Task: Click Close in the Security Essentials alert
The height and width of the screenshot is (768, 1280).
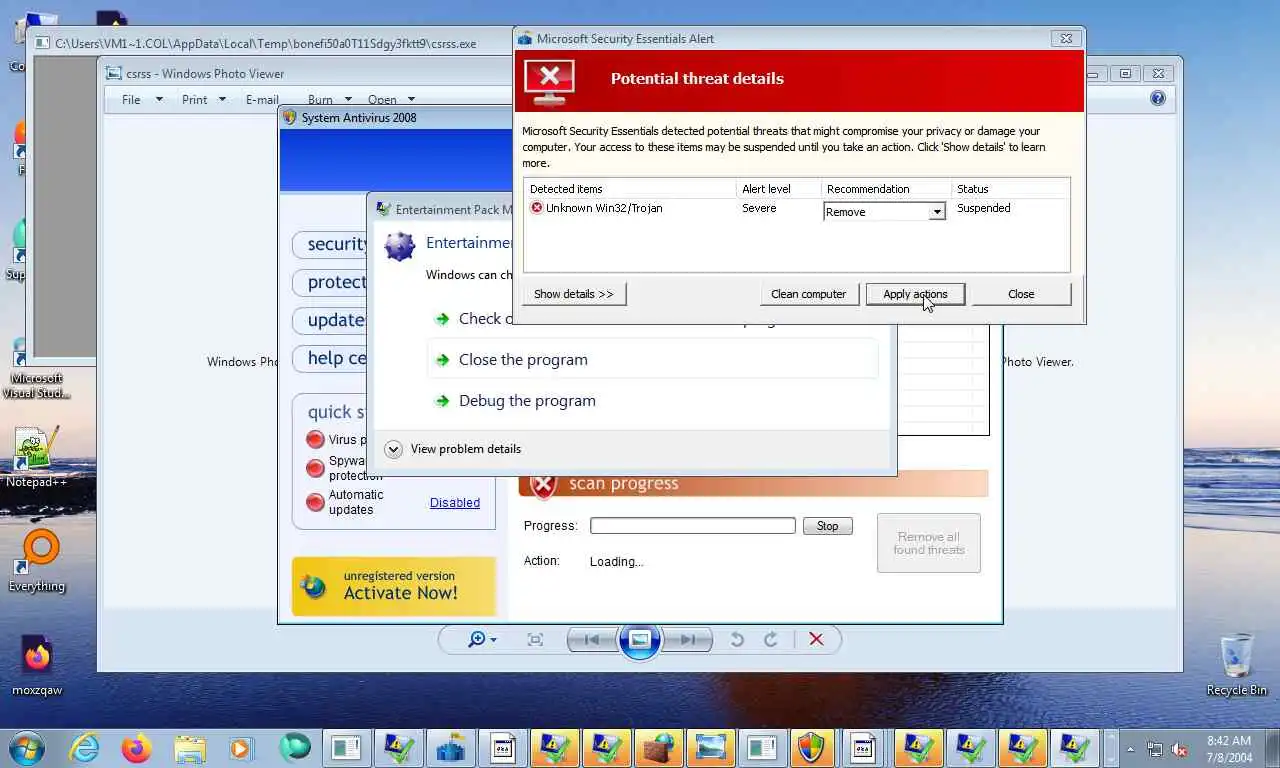Action: (1021, 294)
